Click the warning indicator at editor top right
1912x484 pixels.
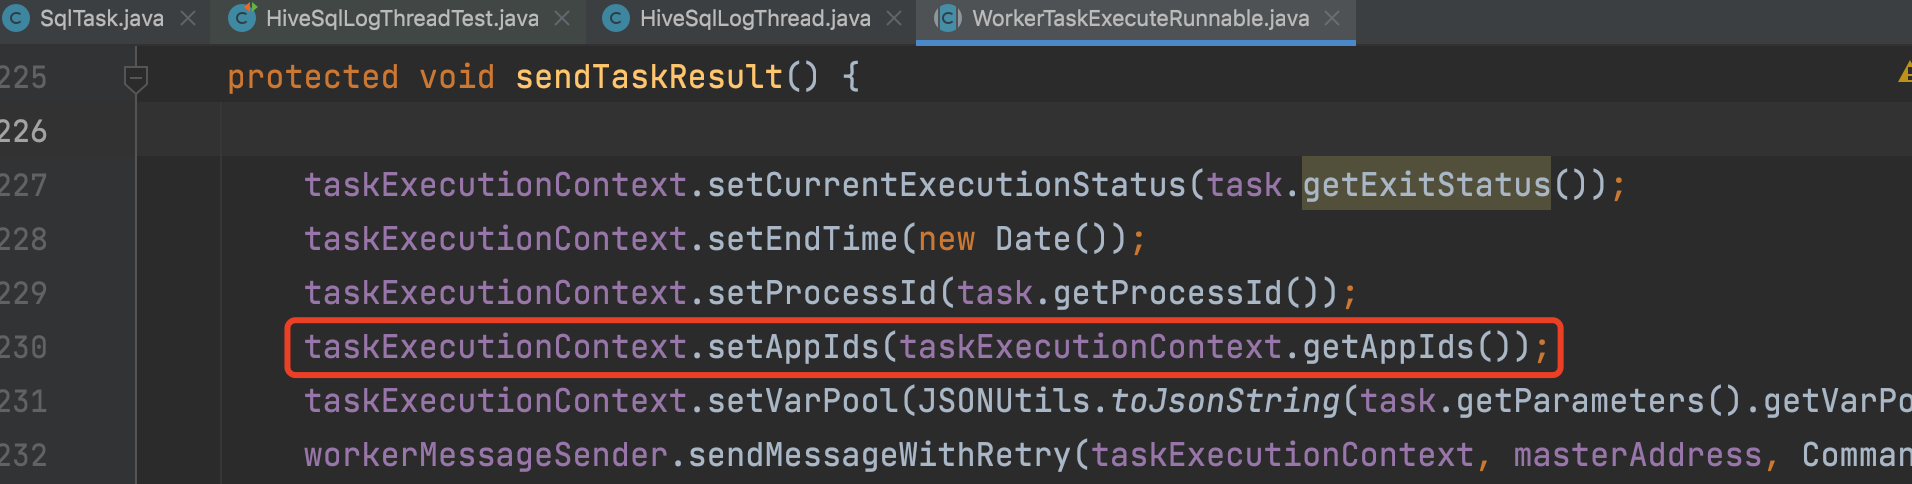coord(1904,74)
